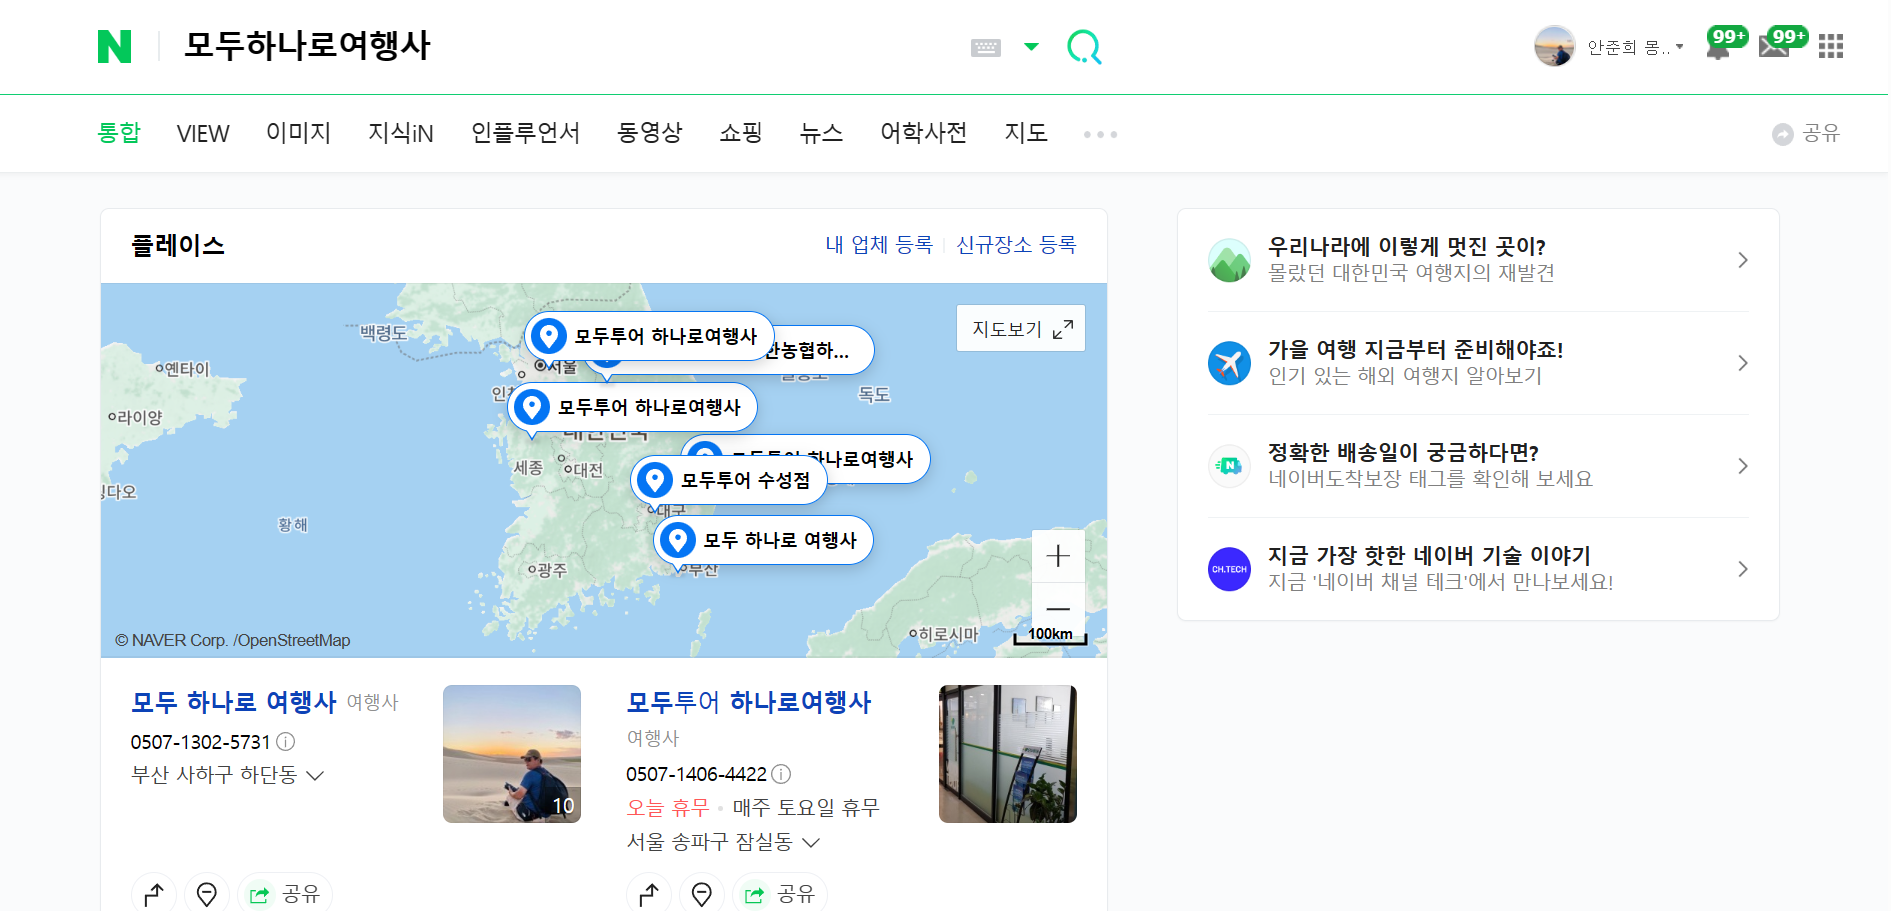Viewport: 1891px width, 911px height.
Task: Click location pin icon for 모두 하나로 여행사
Action: [207, 894]
